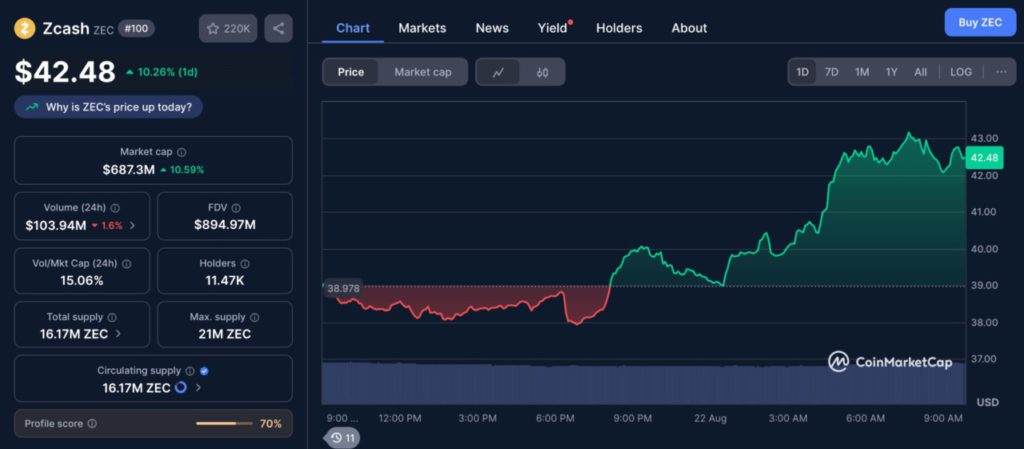Expand Circulating supply details chevron

(x=198, y=387)
